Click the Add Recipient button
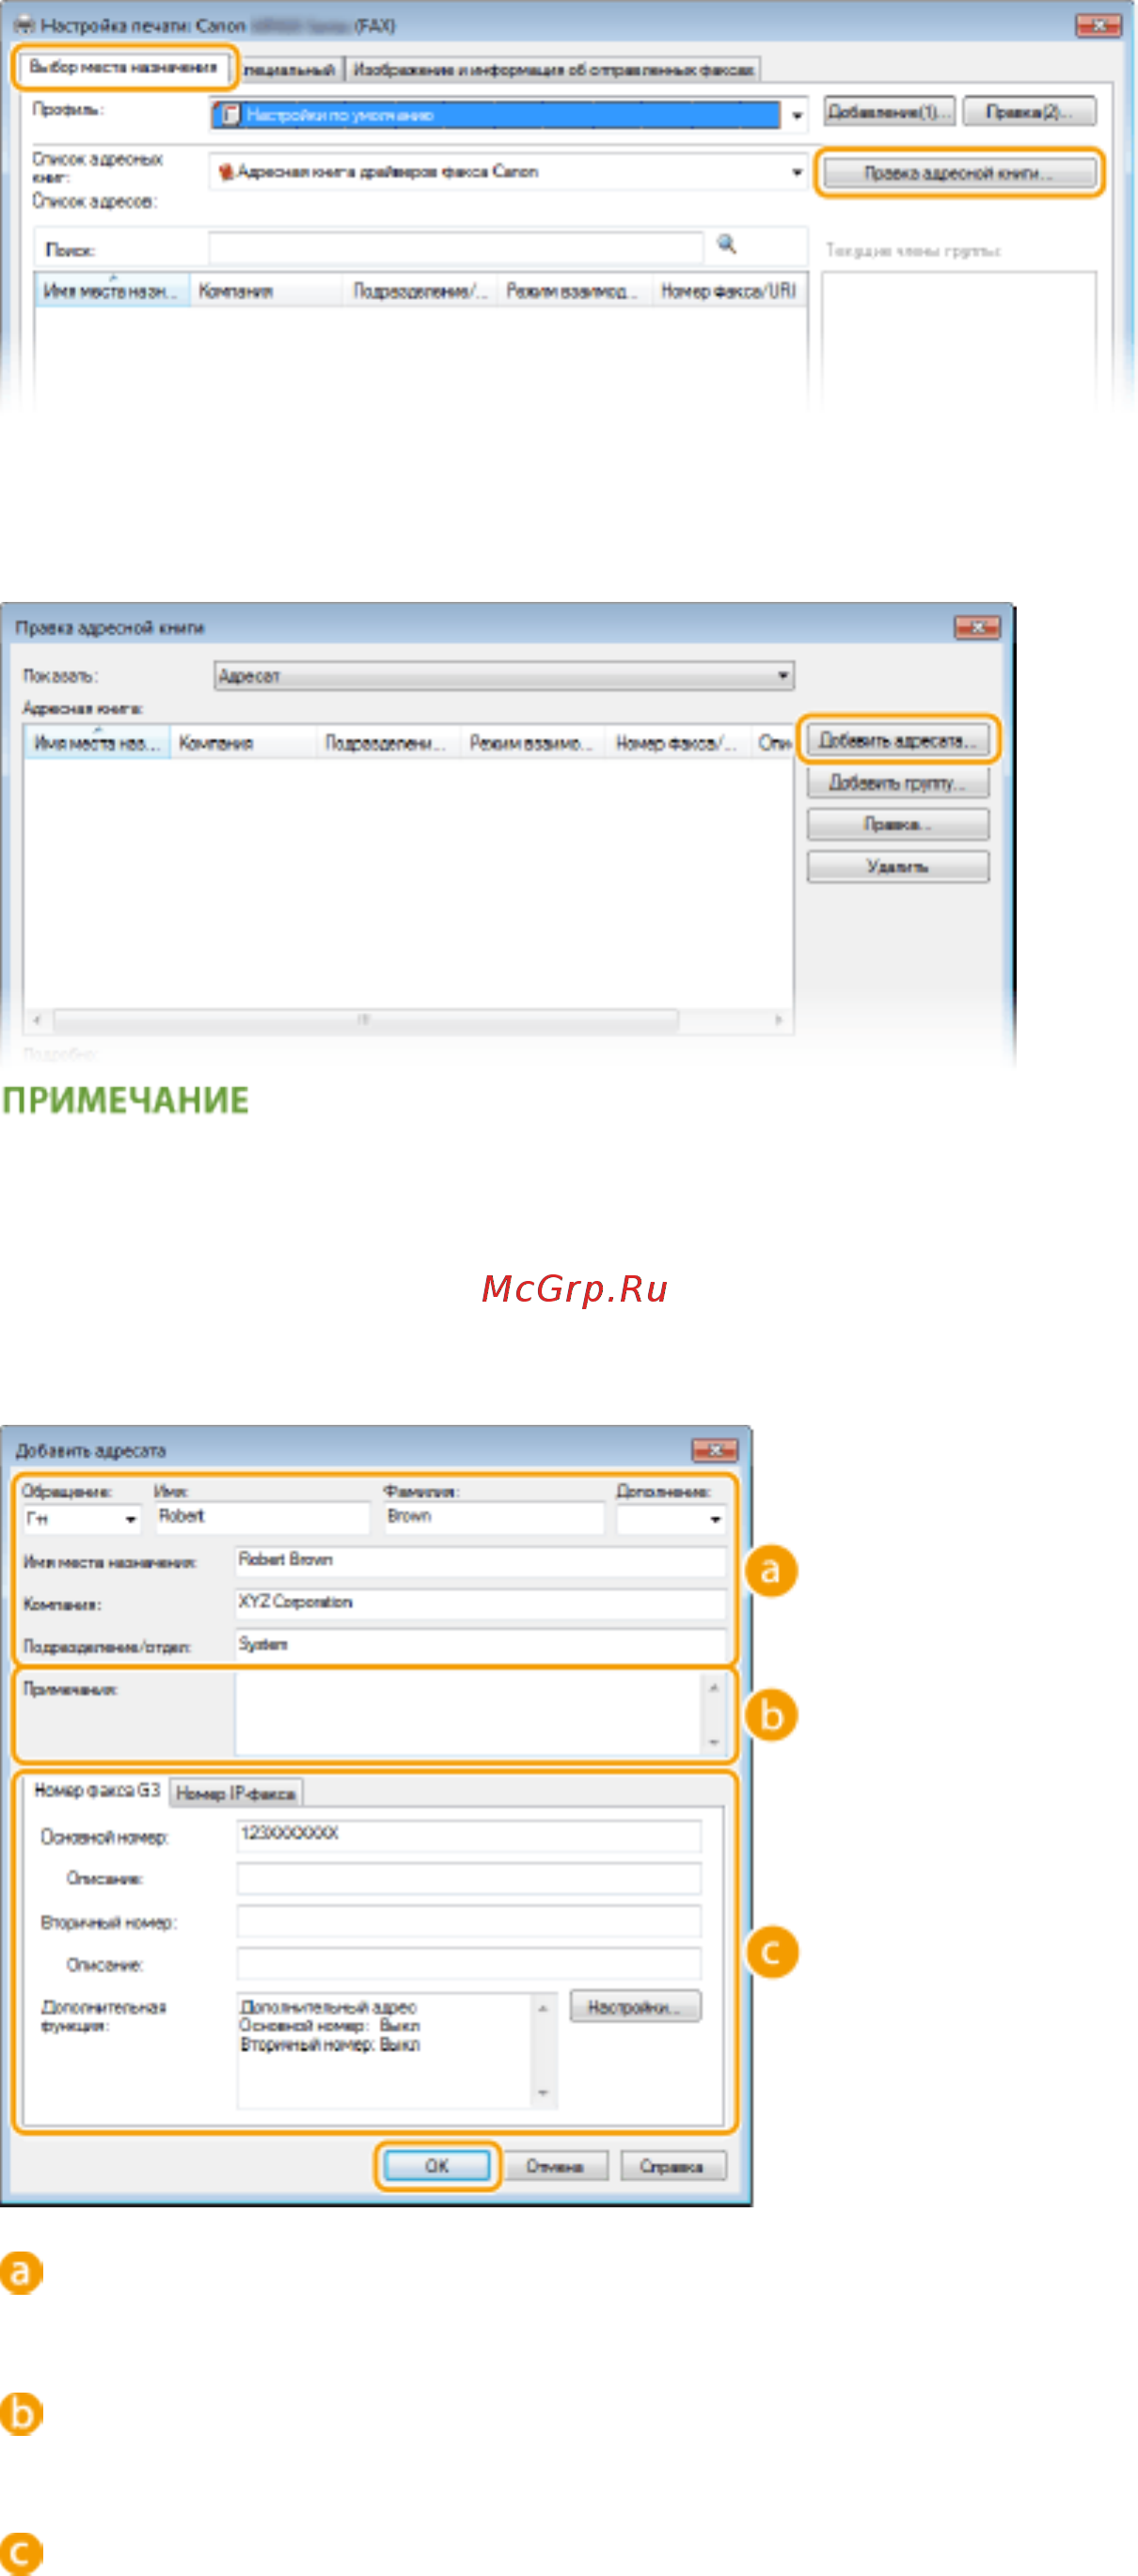 (x=898, y=740)
